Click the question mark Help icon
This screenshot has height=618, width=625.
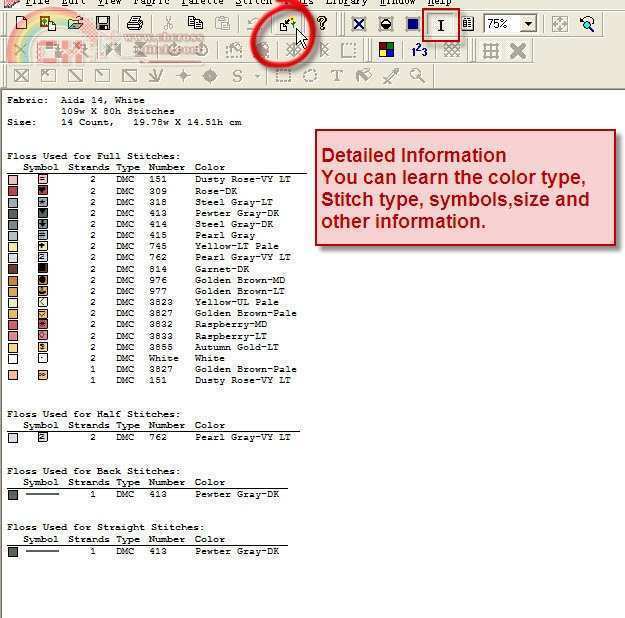[x=322, y=23]
